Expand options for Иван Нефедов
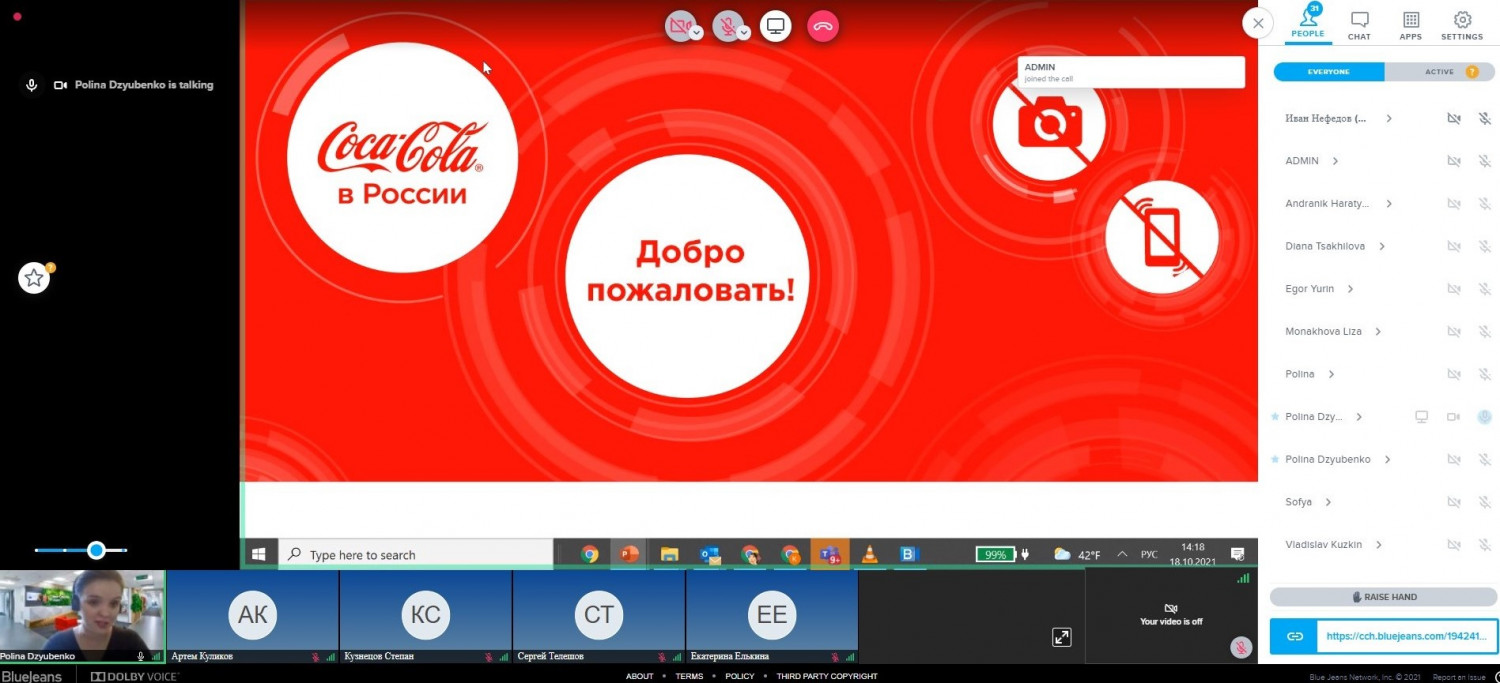The height and width of the screenshot is (683, 1500). 1389,118
